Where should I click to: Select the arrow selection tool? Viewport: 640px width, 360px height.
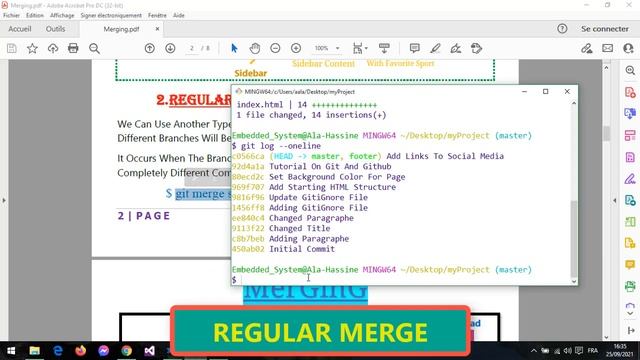234,49
